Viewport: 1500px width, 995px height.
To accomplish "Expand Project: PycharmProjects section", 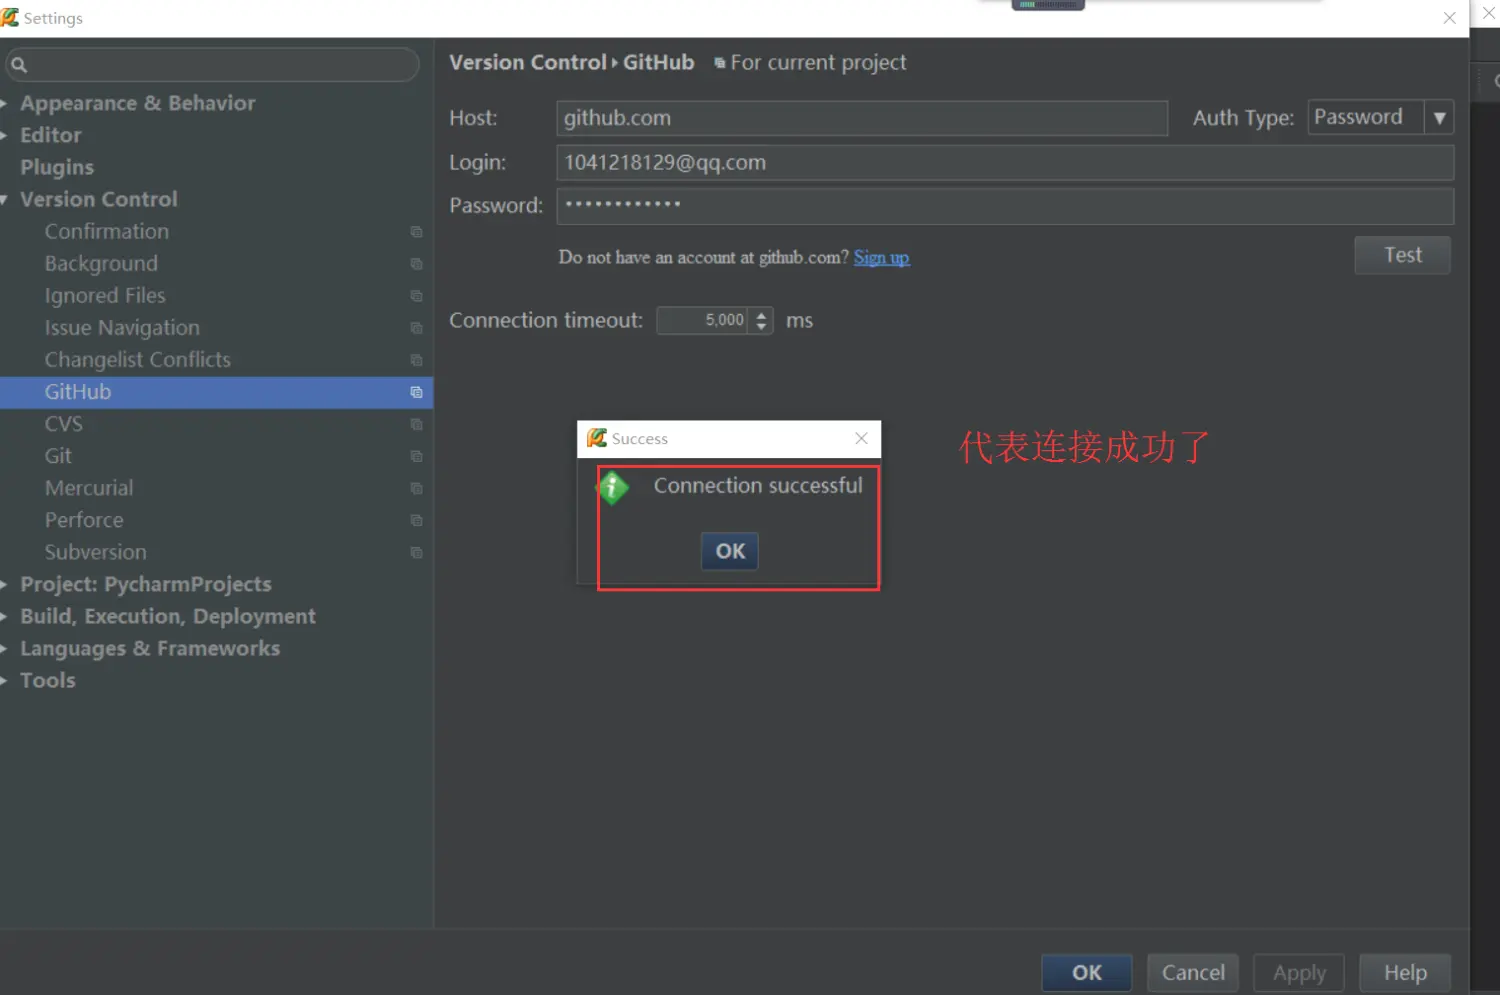I will click(x=5, y=585).
